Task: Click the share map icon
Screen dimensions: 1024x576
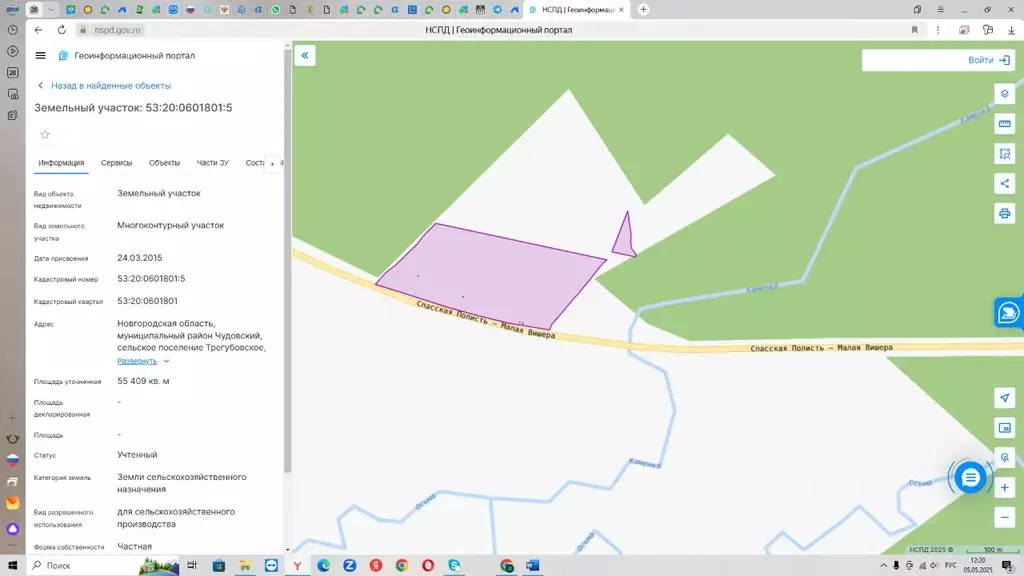Action: click(x=1005, y=184)
